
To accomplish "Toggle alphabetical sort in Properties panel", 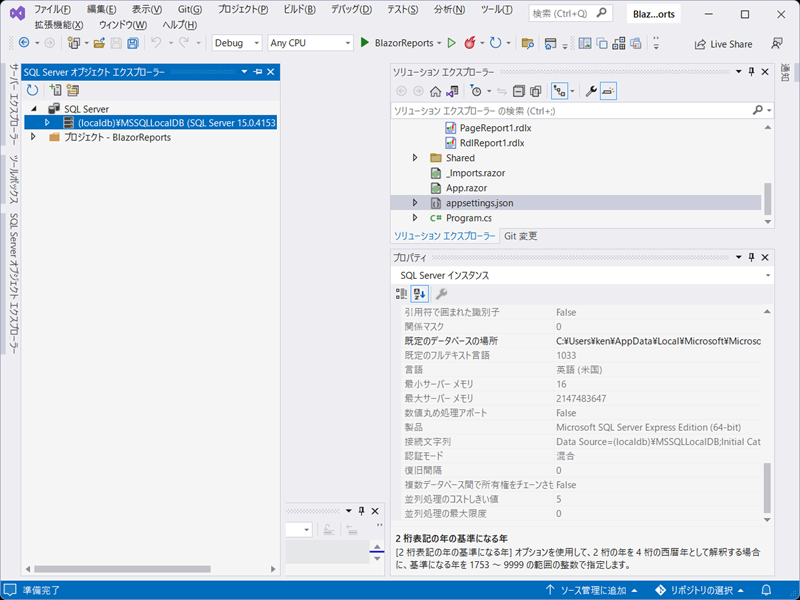I will pyautogui.click(x=419, y=293).
